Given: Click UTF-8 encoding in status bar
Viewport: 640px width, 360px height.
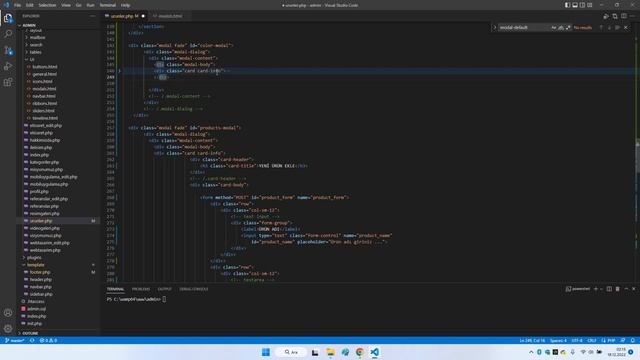Looking at the screenshot, I should tap(577, 340).
